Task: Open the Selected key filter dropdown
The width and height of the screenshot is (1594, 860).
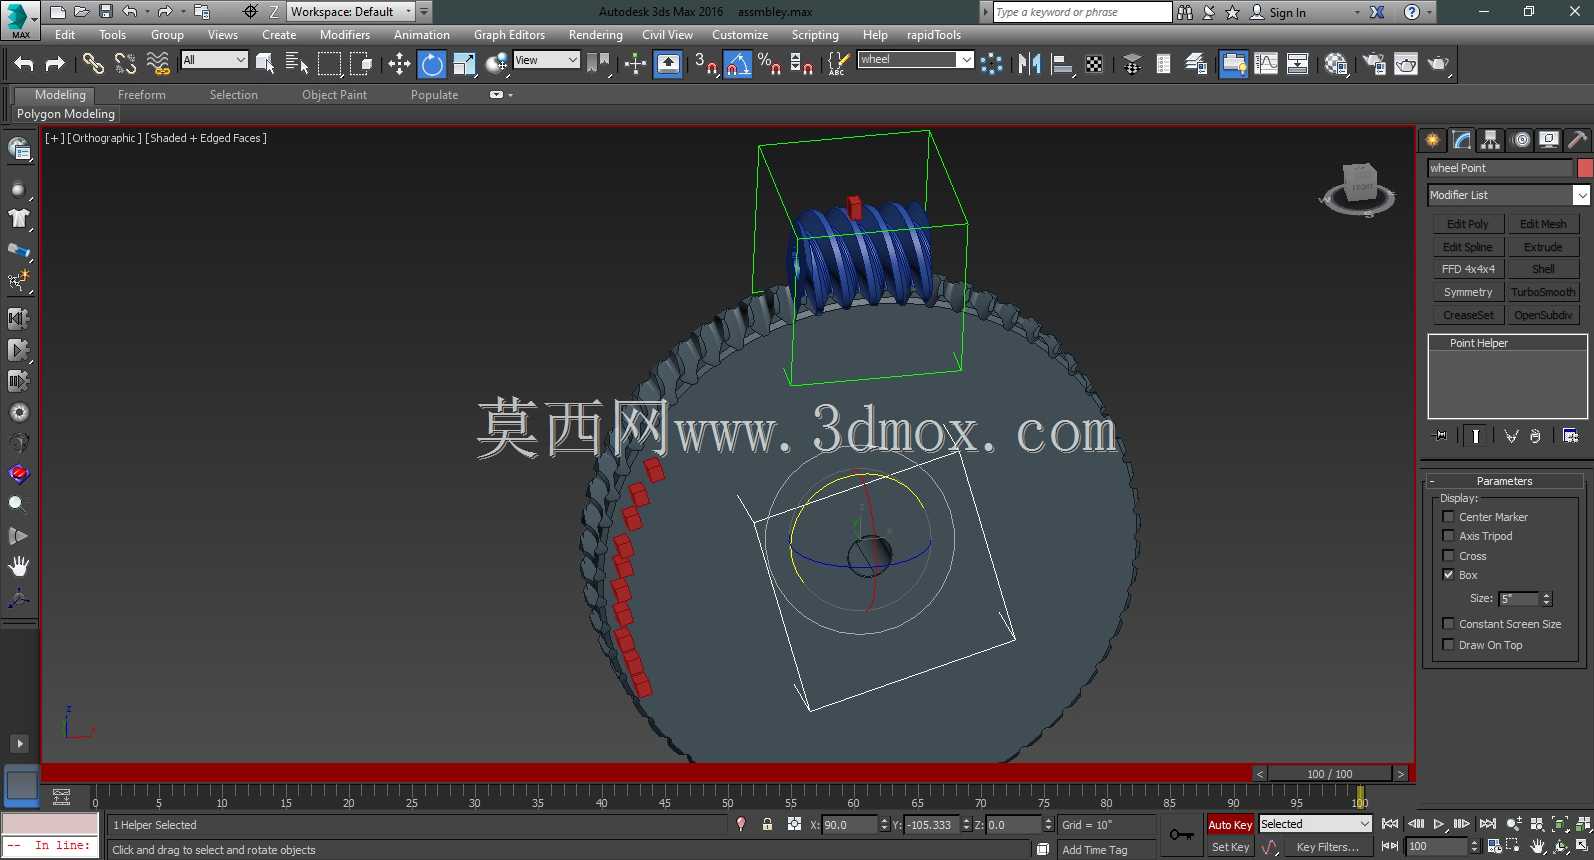Action: click(1315, 824)
